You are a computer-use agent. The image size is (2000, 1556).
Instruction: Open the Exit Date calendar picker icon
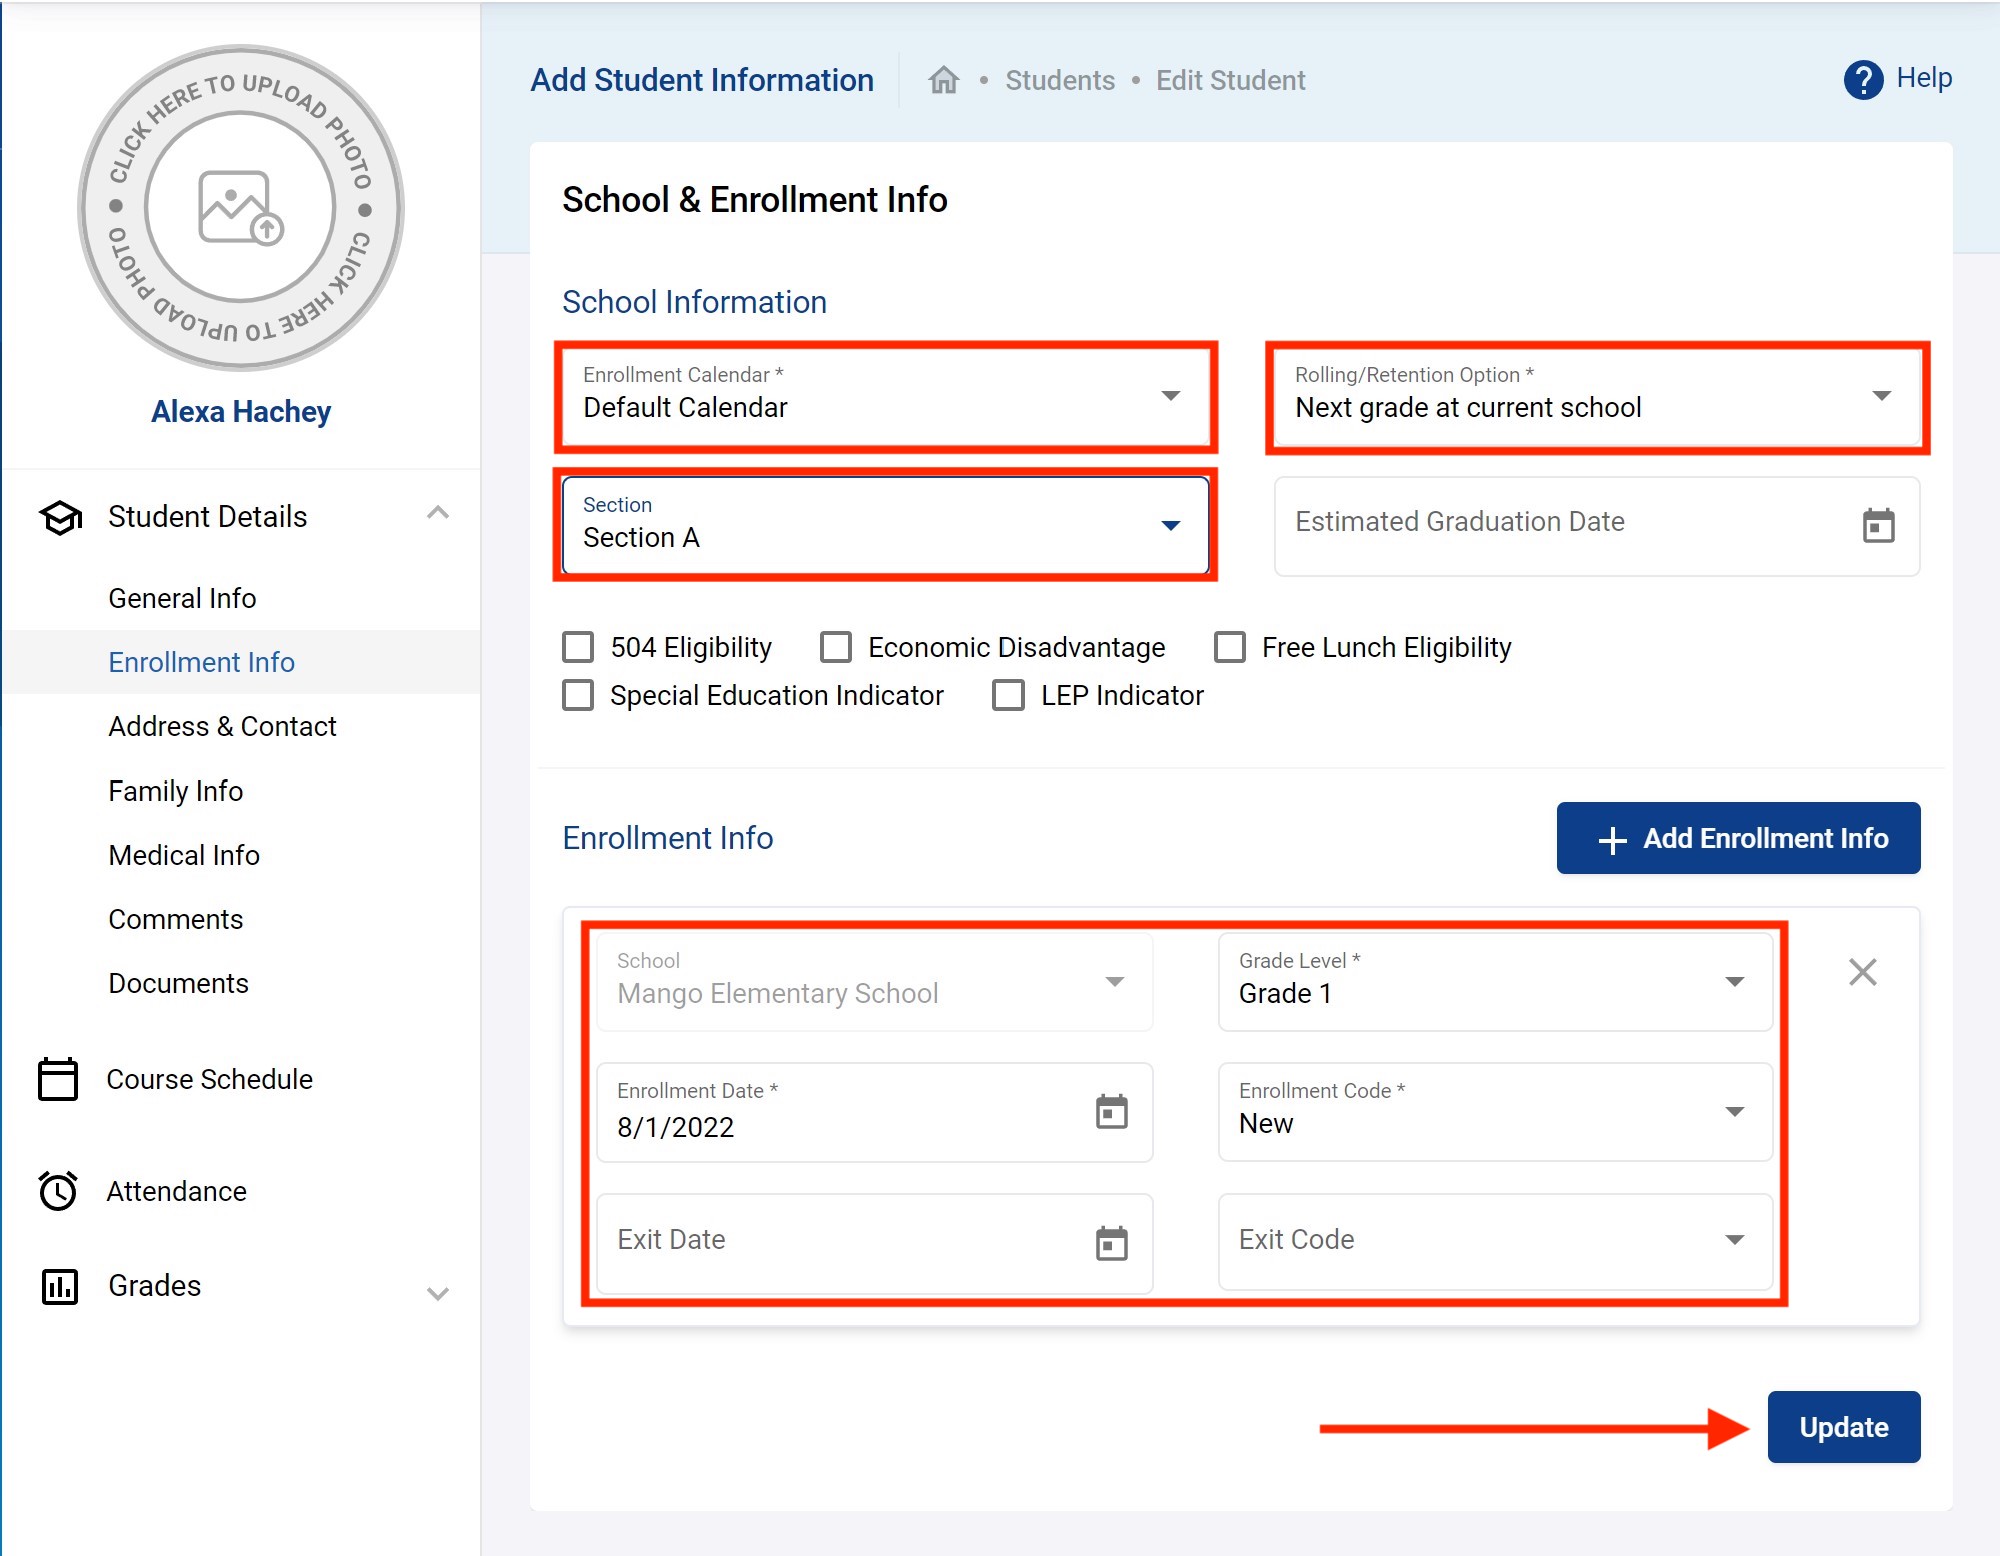(1111, 1243)
